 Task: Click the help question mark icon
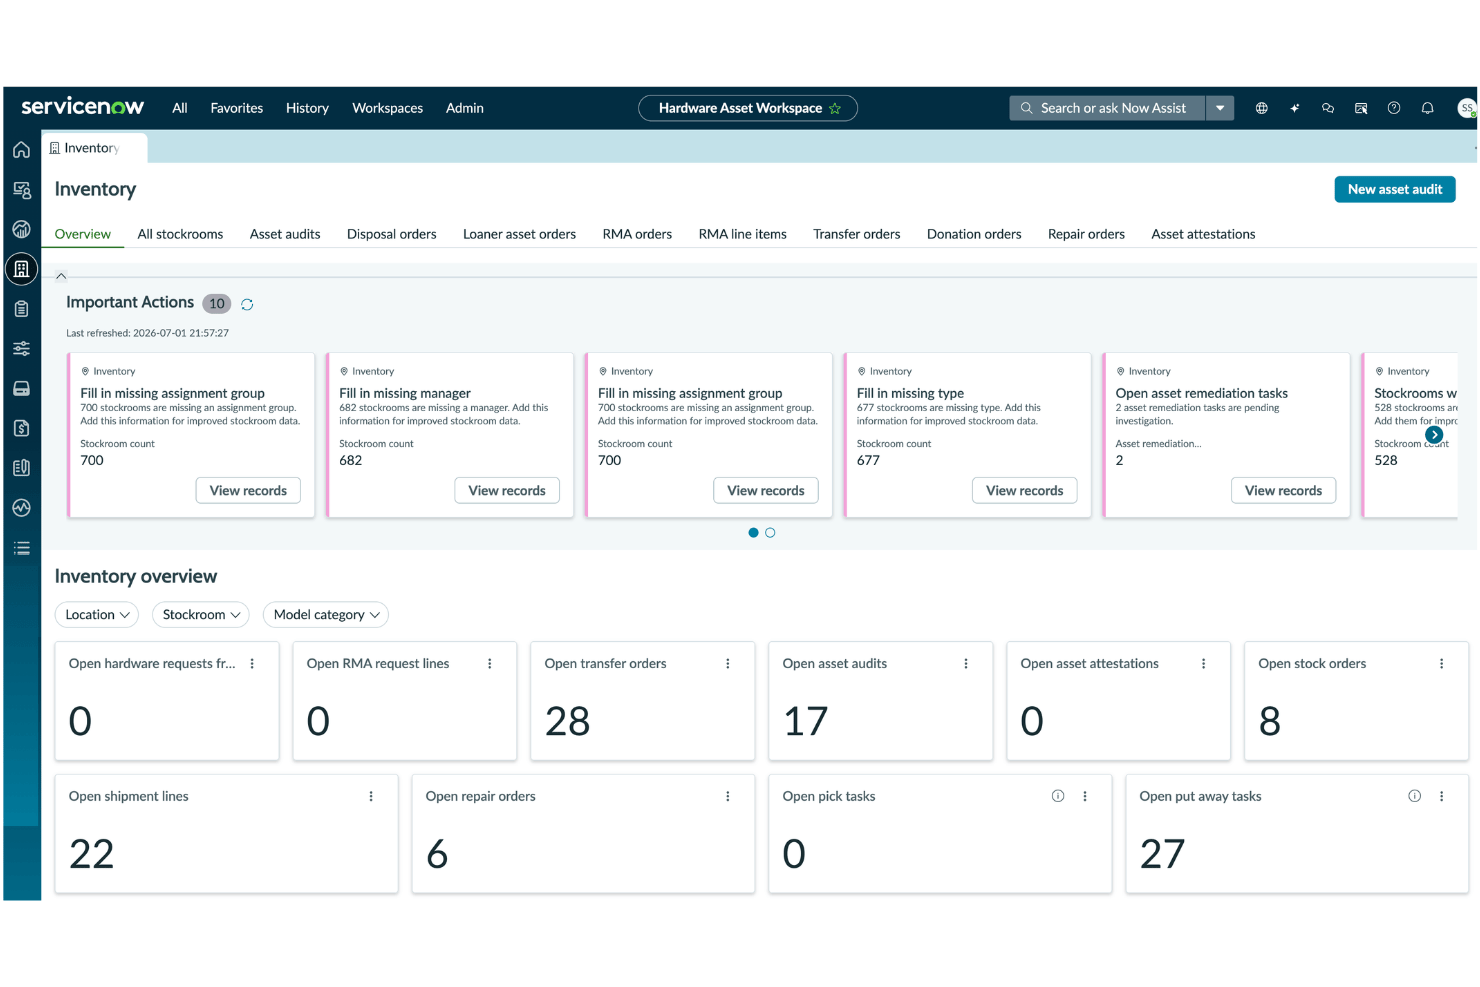[x=1394, y=108]
